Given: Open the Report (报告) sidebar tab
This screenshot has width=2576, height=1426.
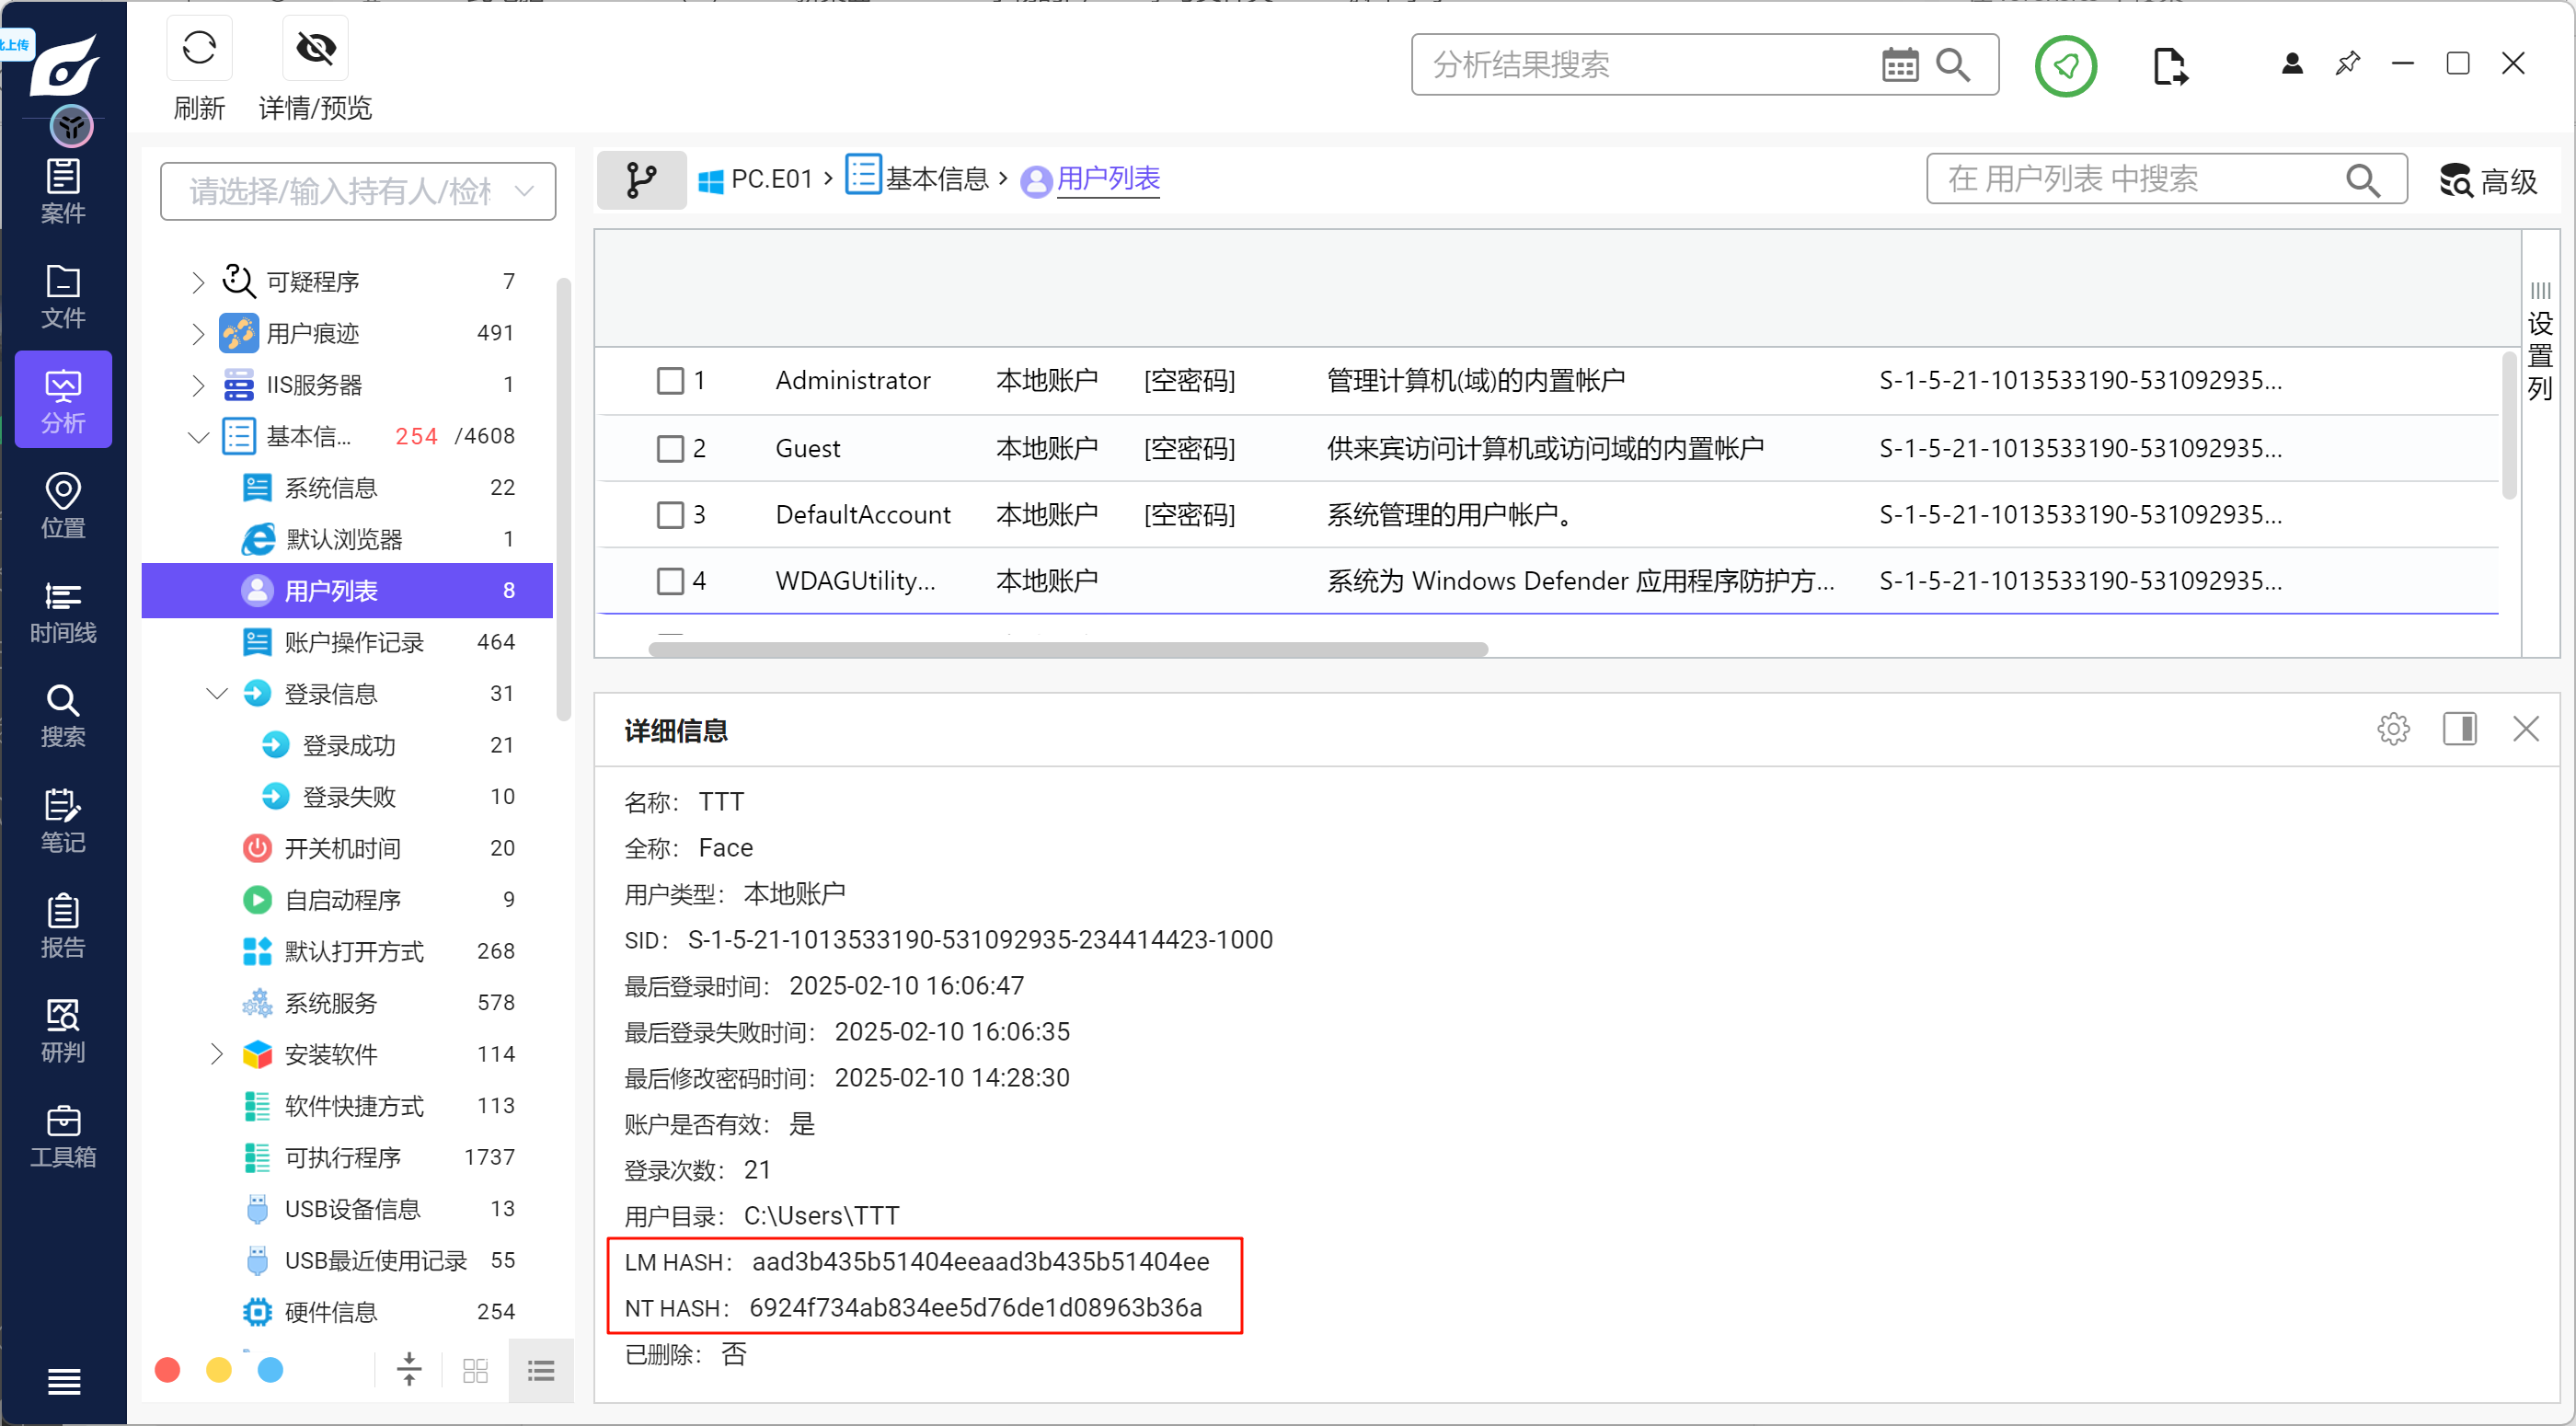Looking at the screenshot, I should click(63, 926).
